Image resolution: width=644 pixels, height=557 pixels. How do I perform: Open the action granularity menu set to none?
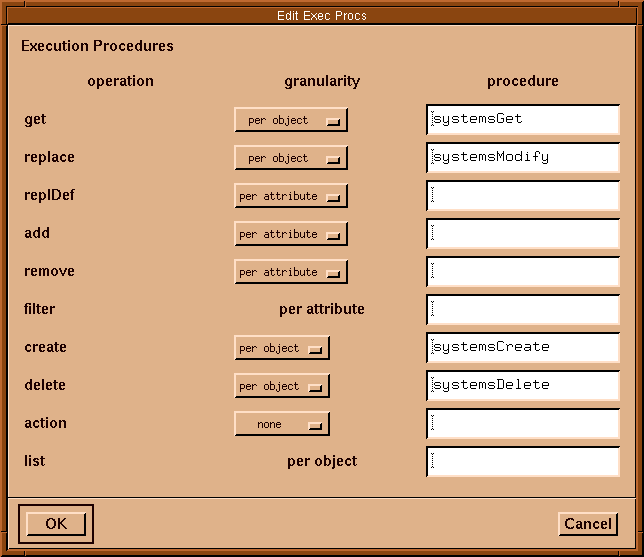(282, 424)
